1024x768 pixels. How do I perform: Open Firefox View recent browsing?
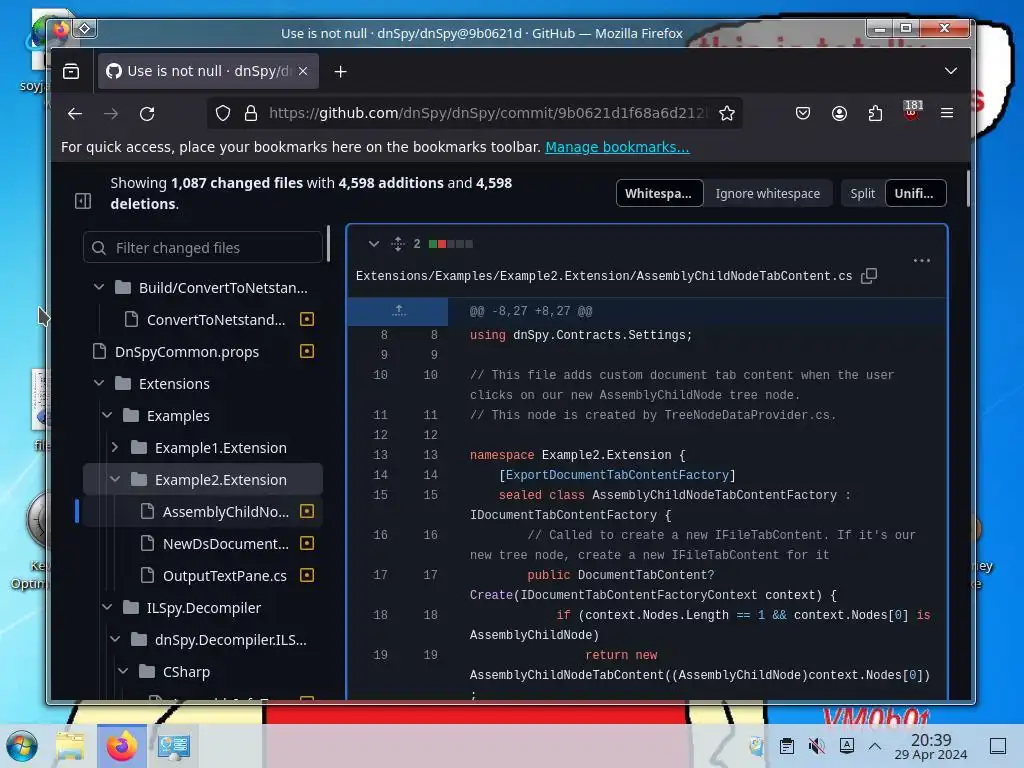[71, 71]
